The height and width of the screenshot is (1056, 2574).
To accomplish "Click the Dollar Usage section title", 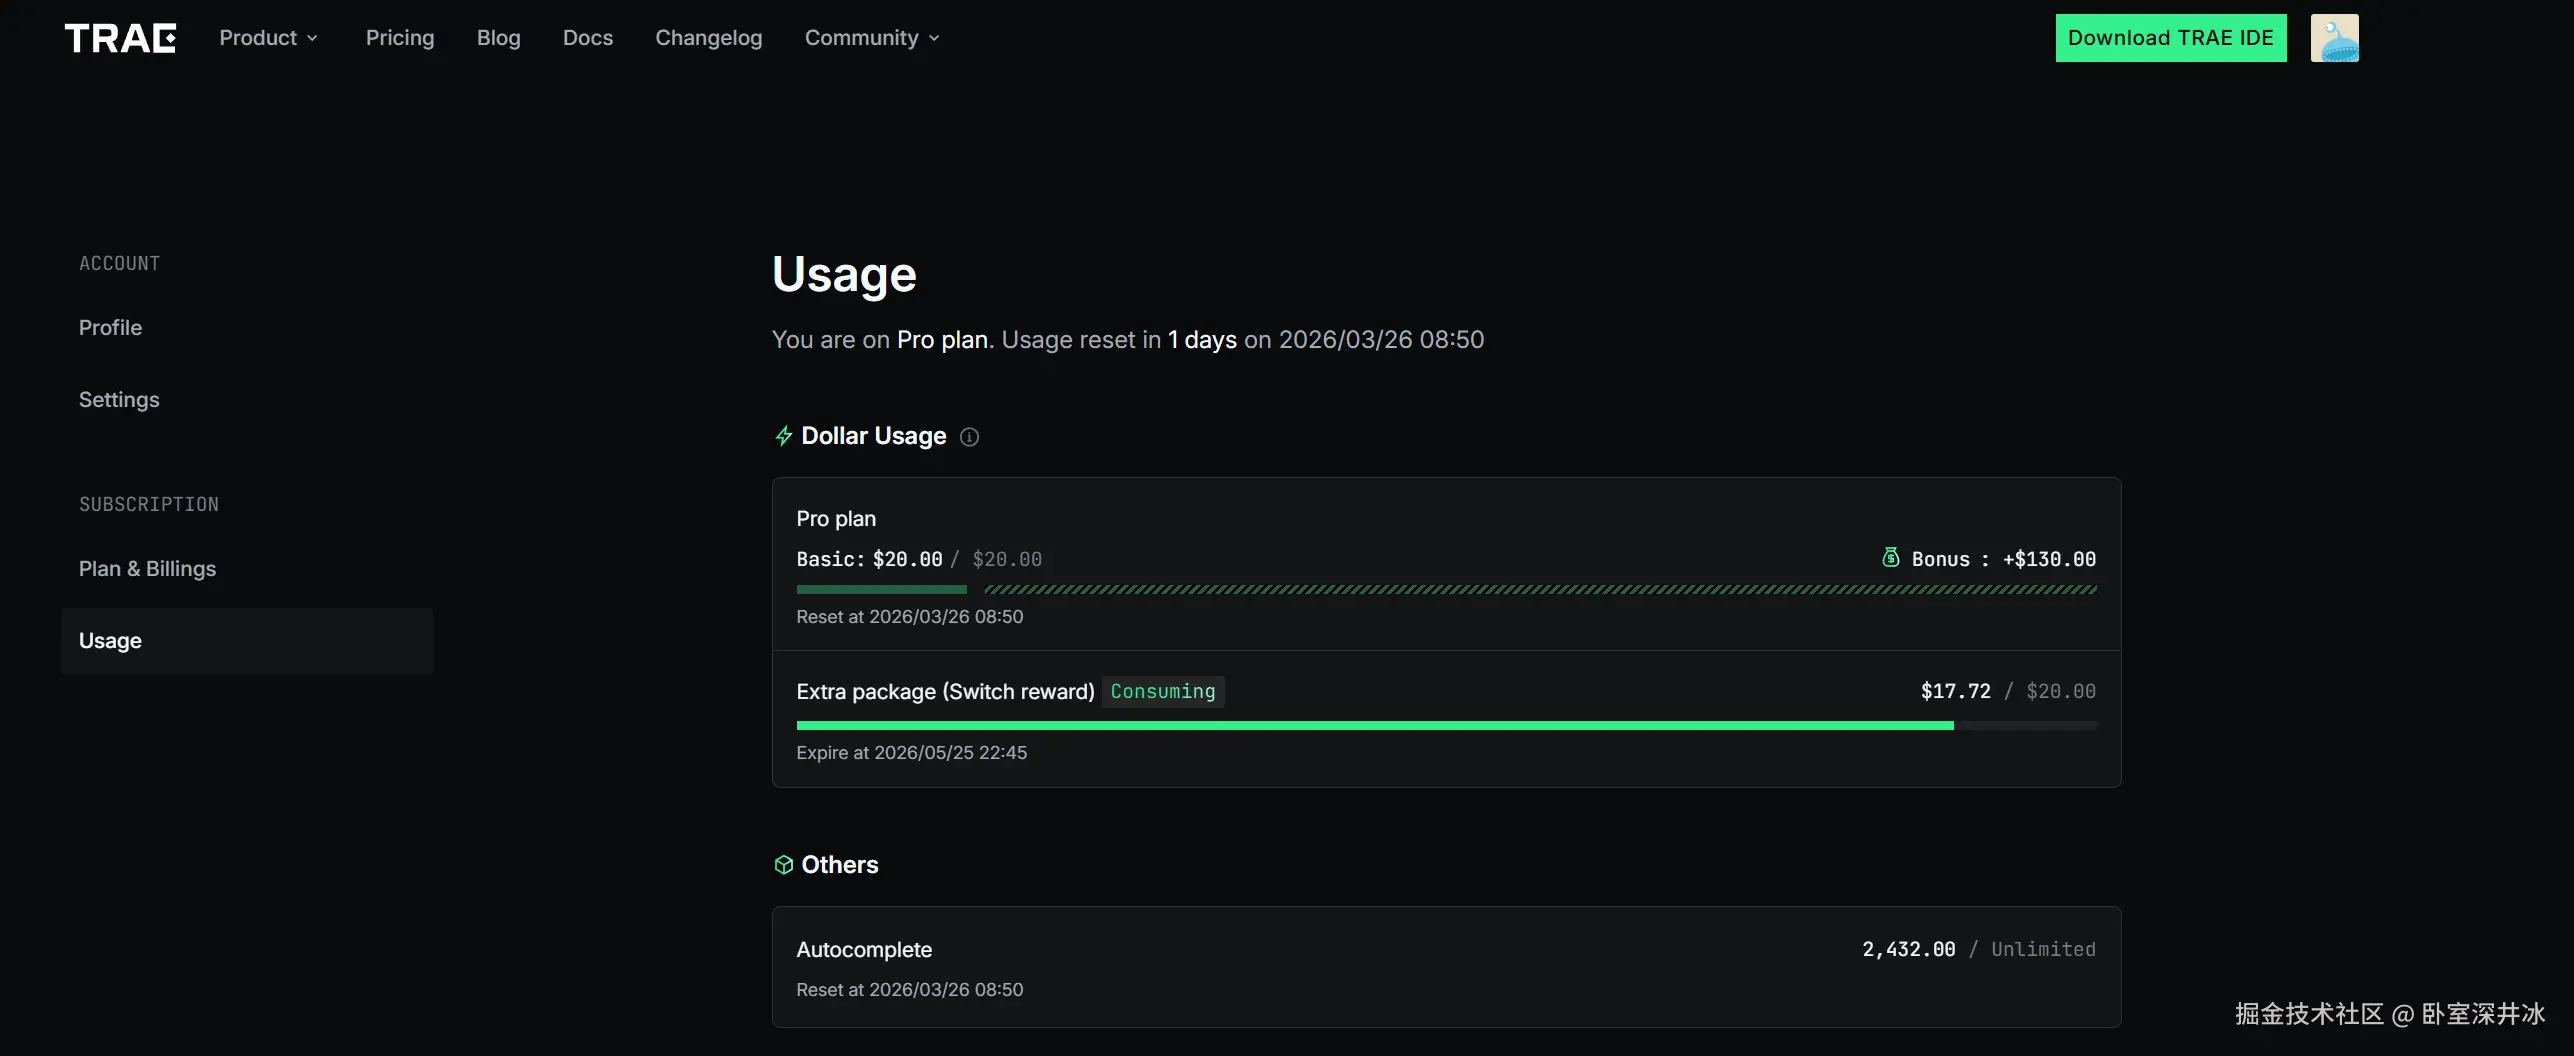I will point(874,436).
